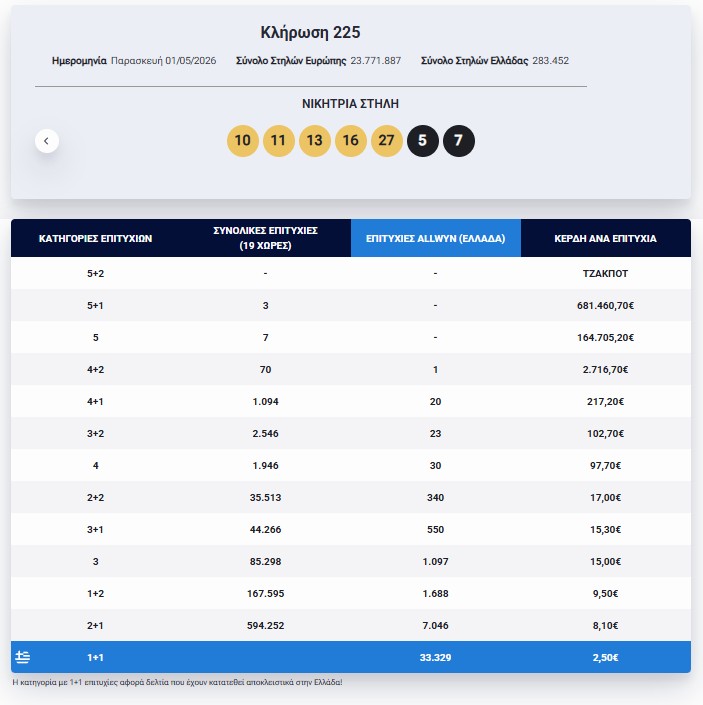
Task: Click the footnote about 1+1 Greek tickets
Action: (x=178, y=682)
